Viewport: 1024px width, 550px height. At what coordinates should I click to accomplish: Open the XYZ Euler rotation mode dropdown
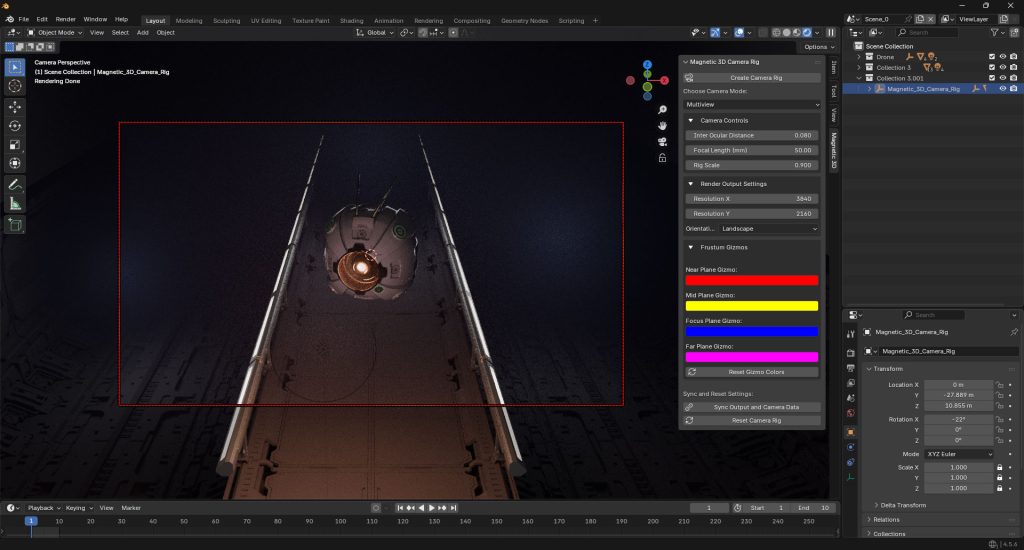tap(959, 454)
